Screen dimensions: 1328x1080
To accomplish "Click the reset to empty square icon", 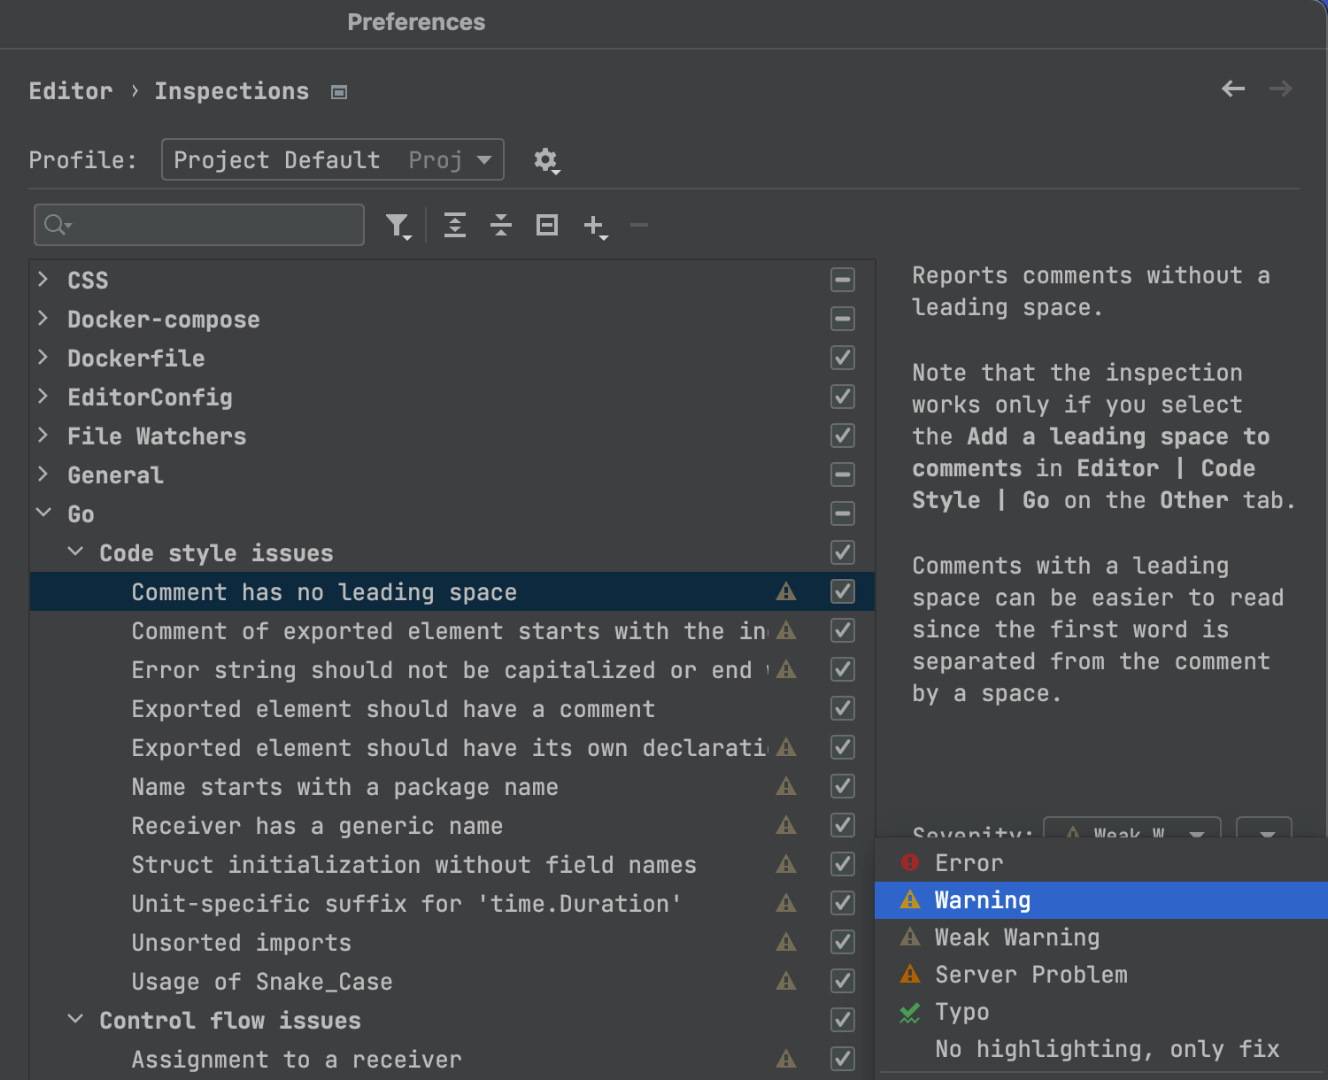I will [547, 226].
